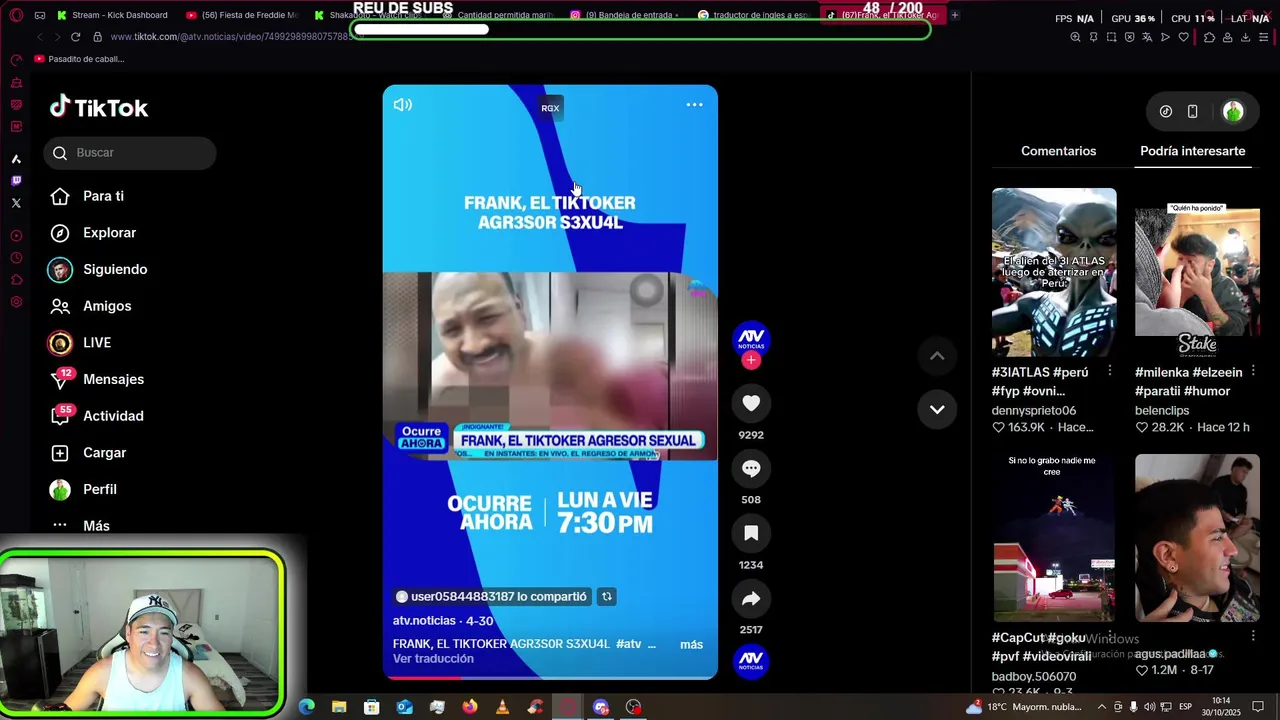
Task: Click the atv.noticias username link
Action: coord(424,621)
